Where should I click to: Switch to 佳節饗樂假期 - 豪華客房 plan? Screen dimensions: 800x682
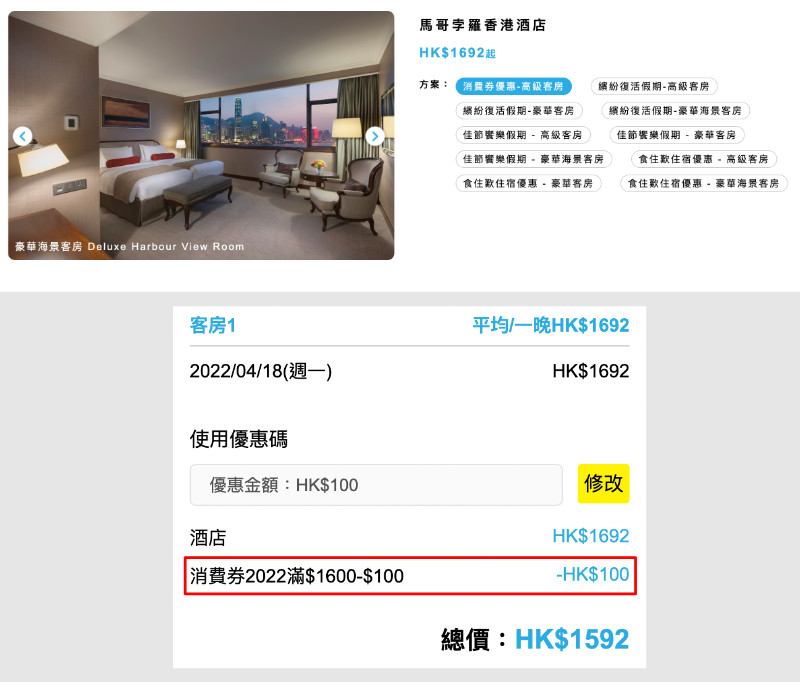click(677, 135)
